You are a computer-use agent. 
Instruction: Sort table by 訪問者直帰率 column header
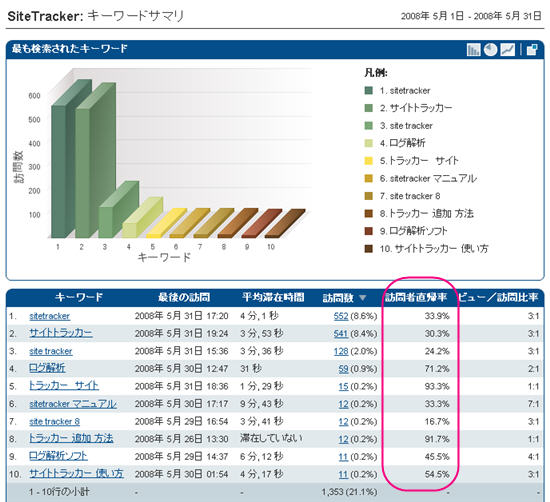tap(416, 297)
